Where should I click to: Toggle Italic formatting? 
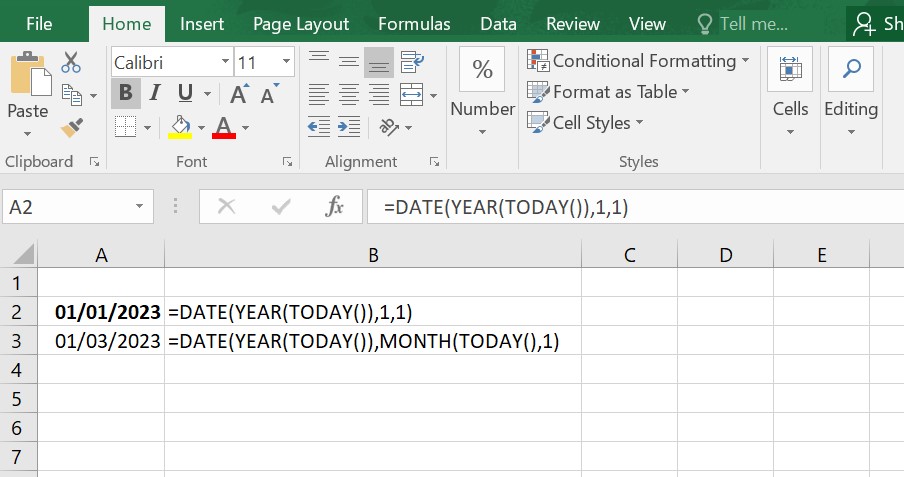[x=155, y=93]
